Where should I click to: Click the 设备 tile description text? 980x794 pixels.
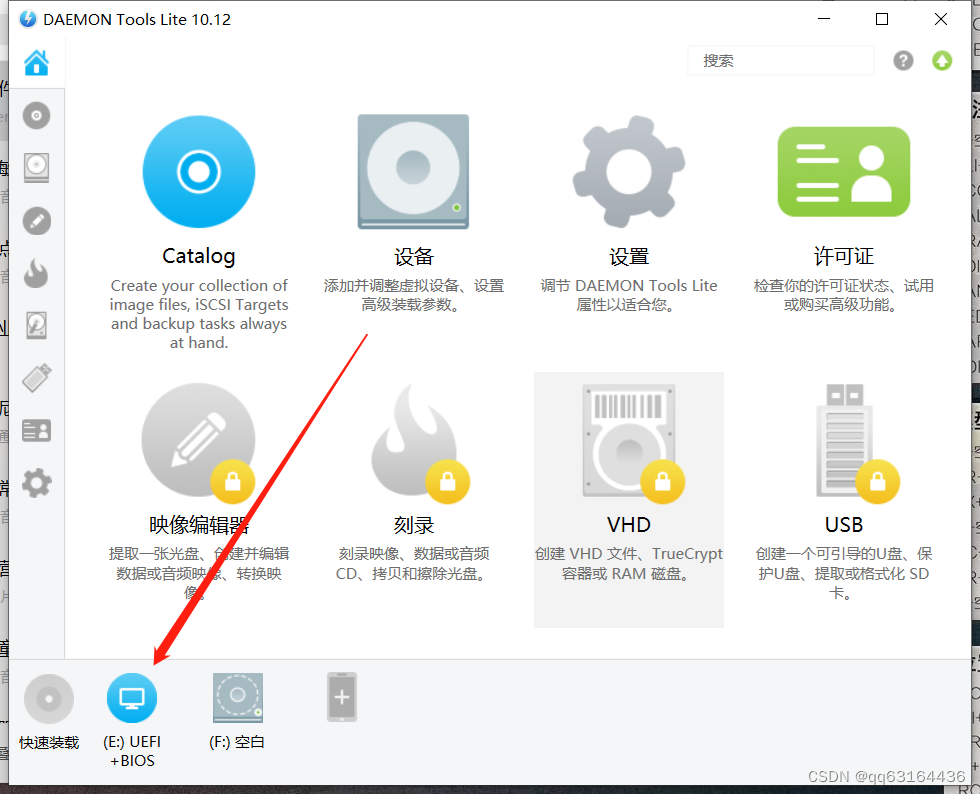click(x=413, y=295)
